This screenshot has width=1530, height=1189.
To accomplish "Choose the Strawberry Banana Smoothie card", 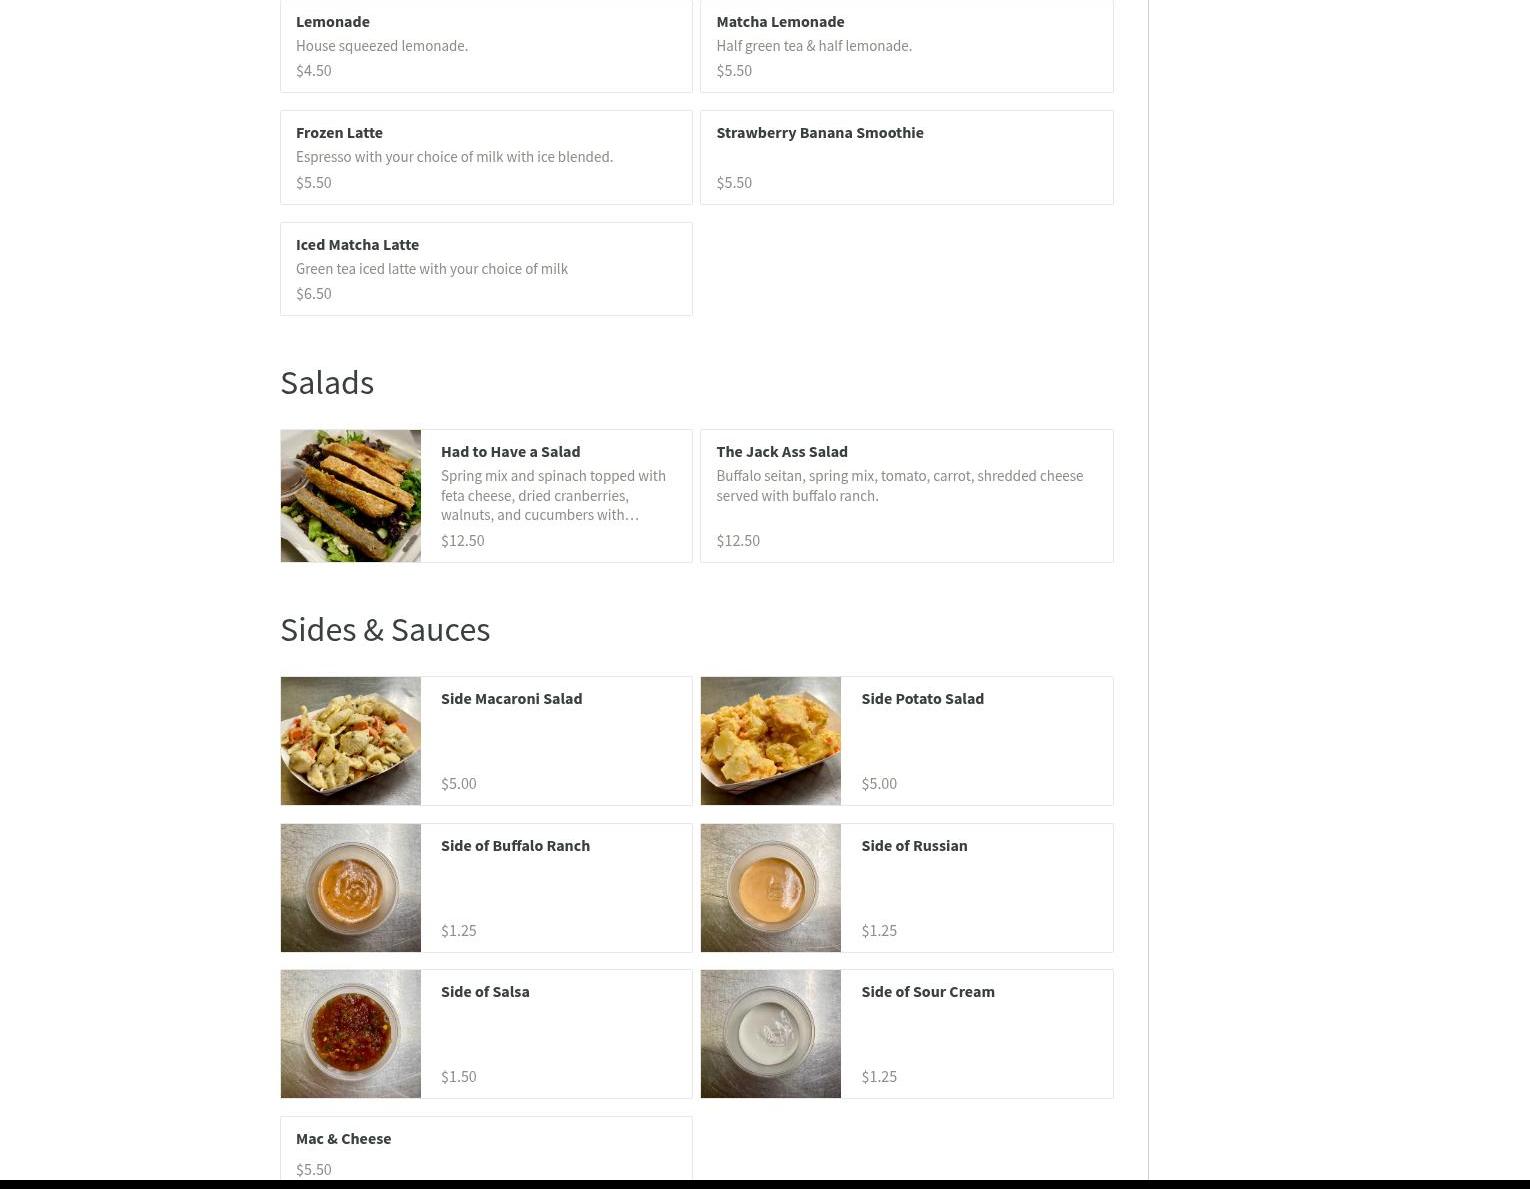I will (x=907, y=157).
